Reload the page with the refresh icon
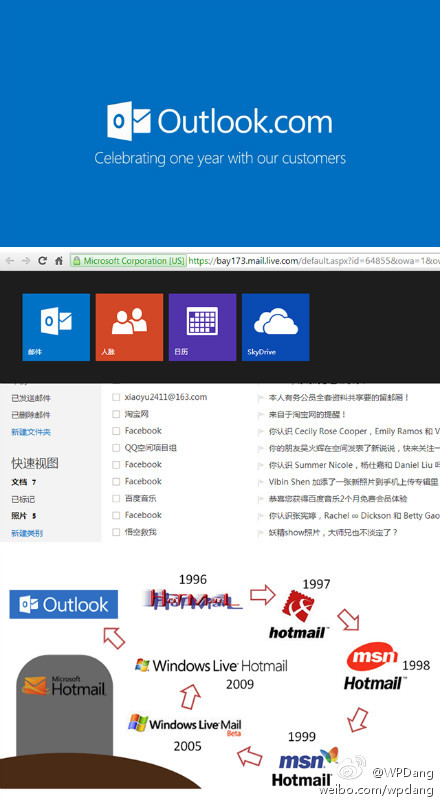440x803 pixels. (43, 261)
